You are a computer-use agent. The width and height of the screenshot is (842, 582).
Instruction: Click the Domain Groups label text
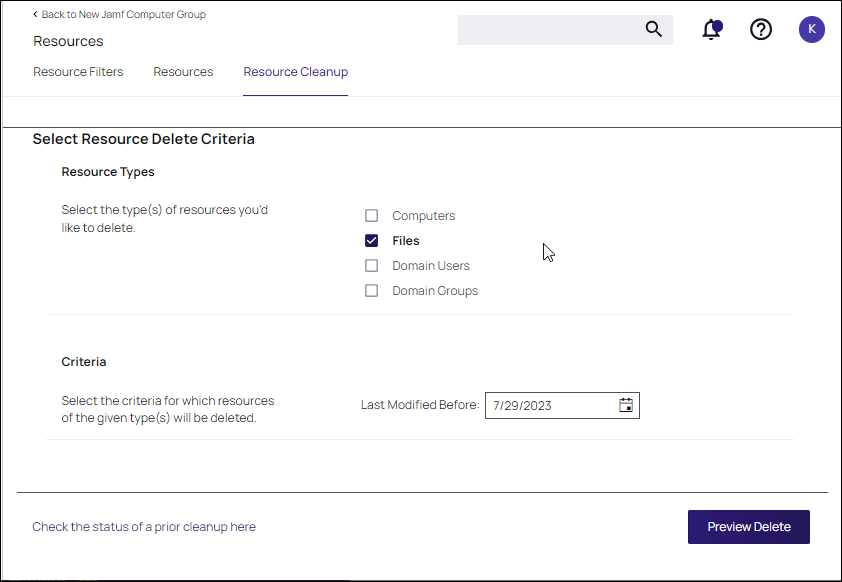[x=435, y=291]
